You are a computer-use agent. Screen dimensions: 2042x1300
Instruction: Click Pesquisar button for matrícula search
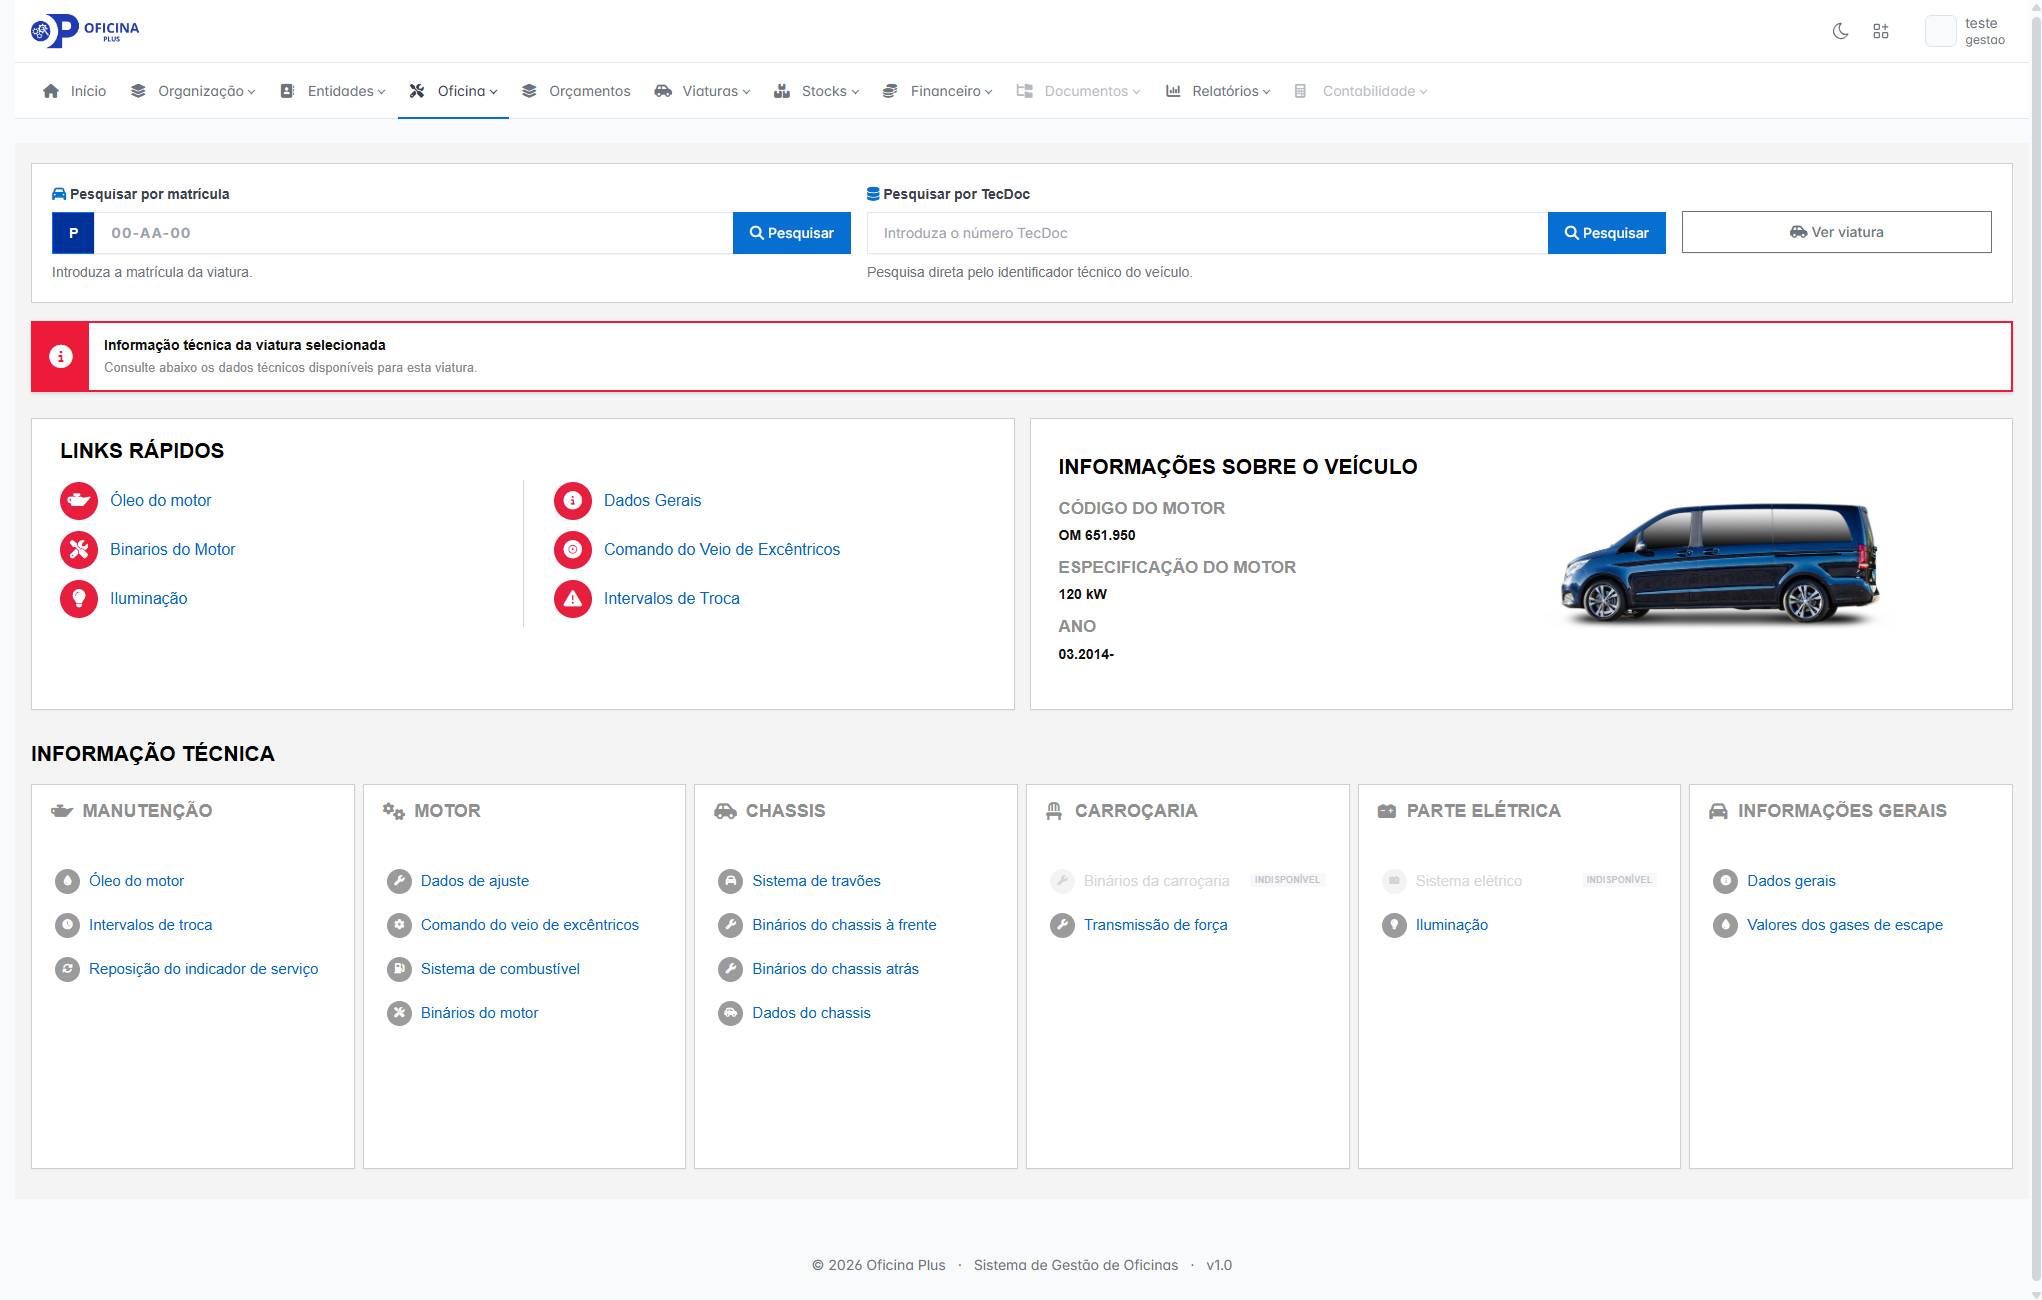792,233
